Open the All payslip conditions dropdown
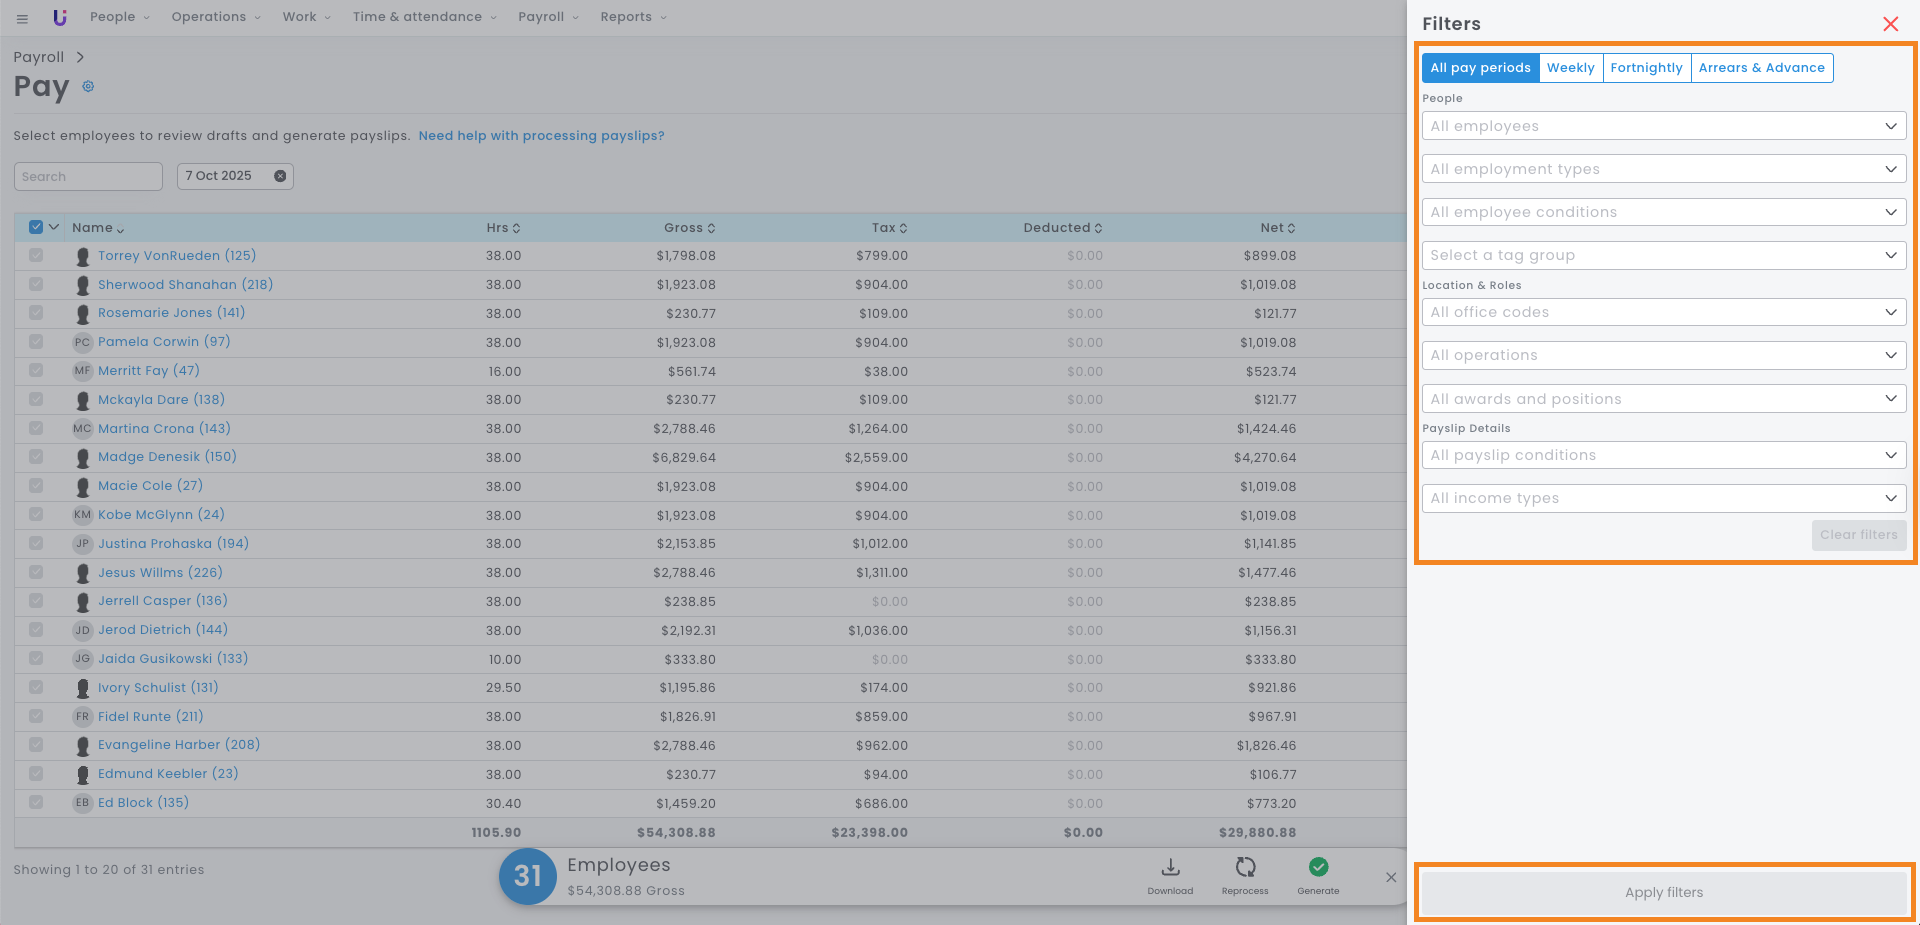 (1663, 455)
